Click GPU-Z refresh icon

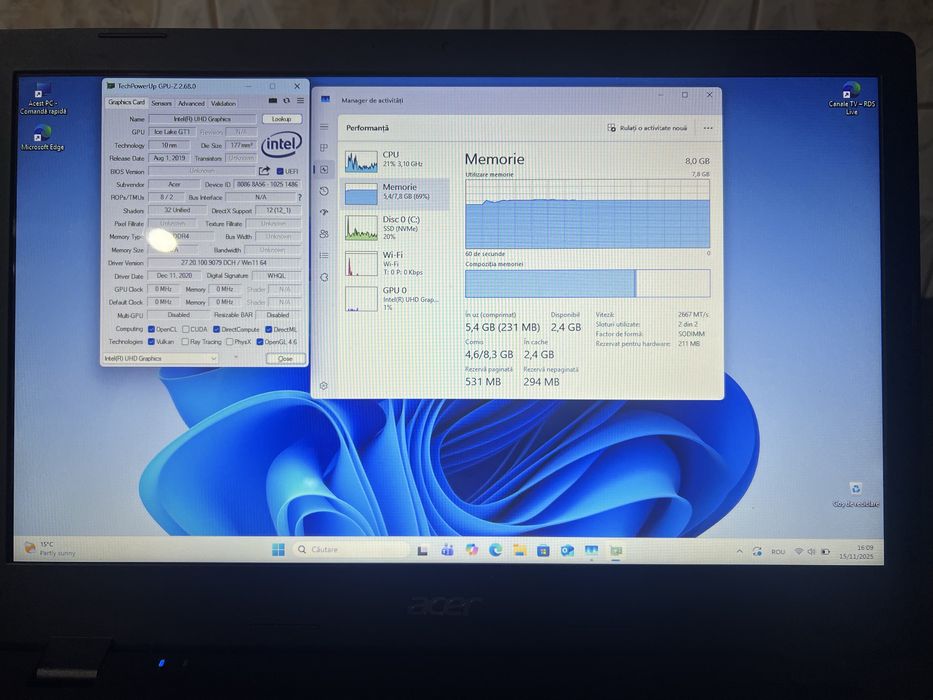(x=287, y=101)
